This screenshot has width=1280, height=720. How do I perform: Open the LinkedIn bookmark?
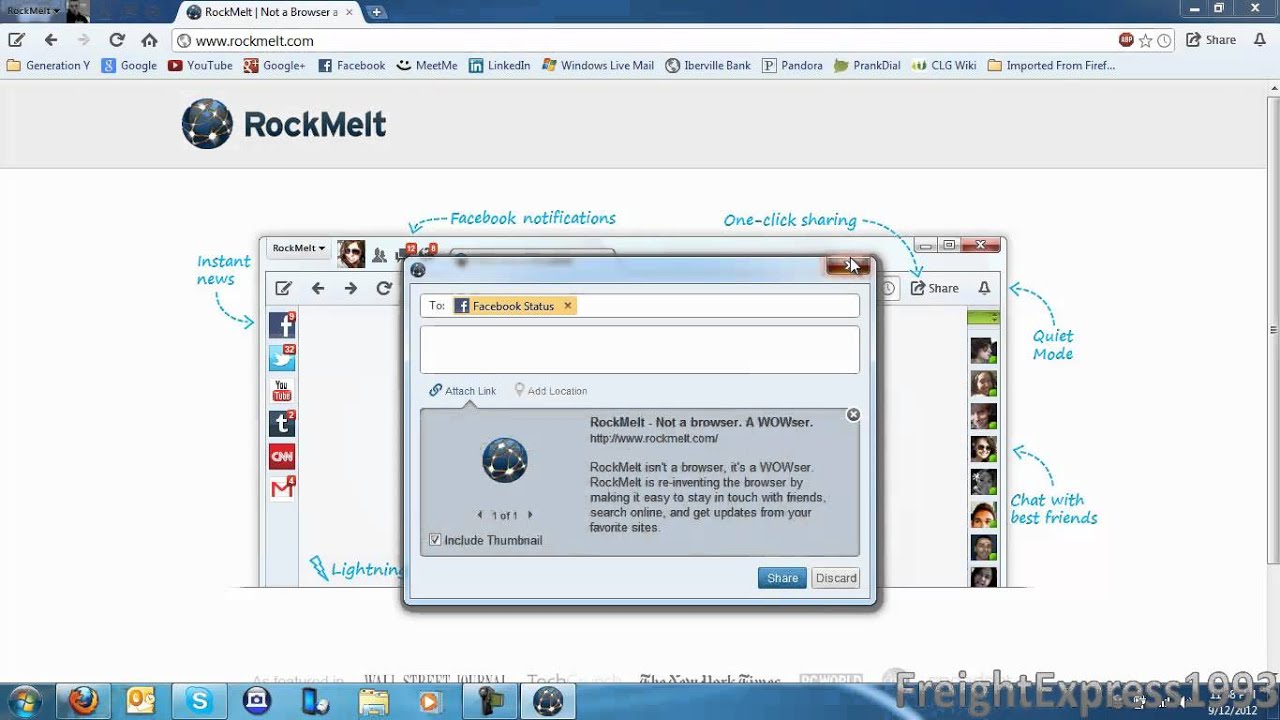pyautogui.click(x=499, y=65)
